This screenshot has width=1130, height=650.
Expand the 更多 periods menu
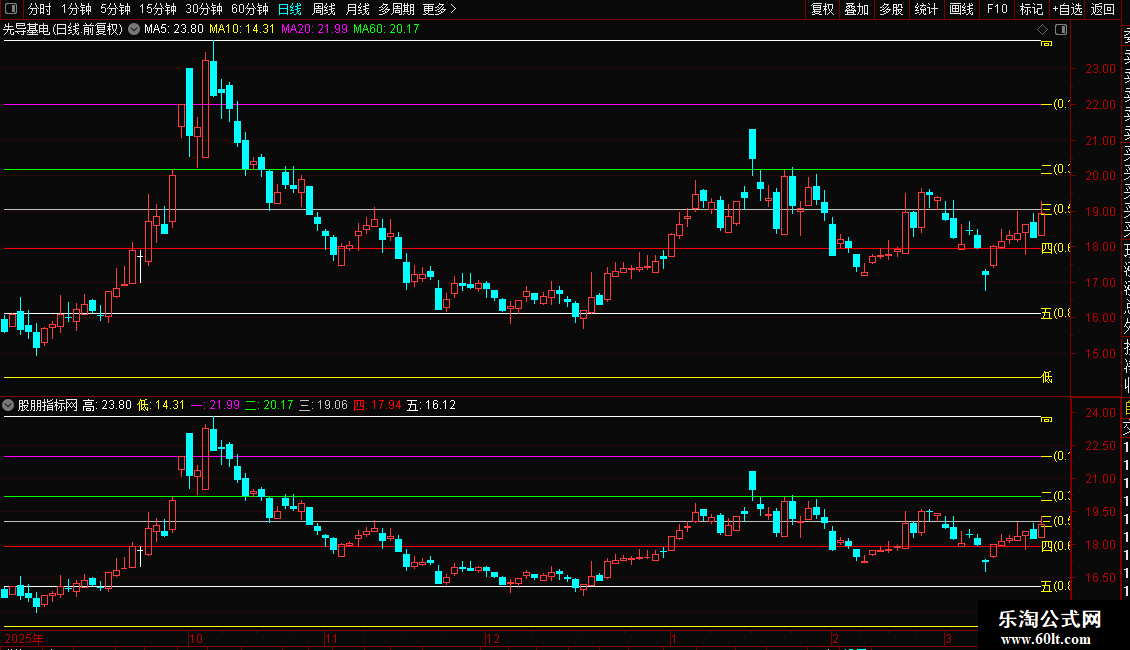(440, 9)
